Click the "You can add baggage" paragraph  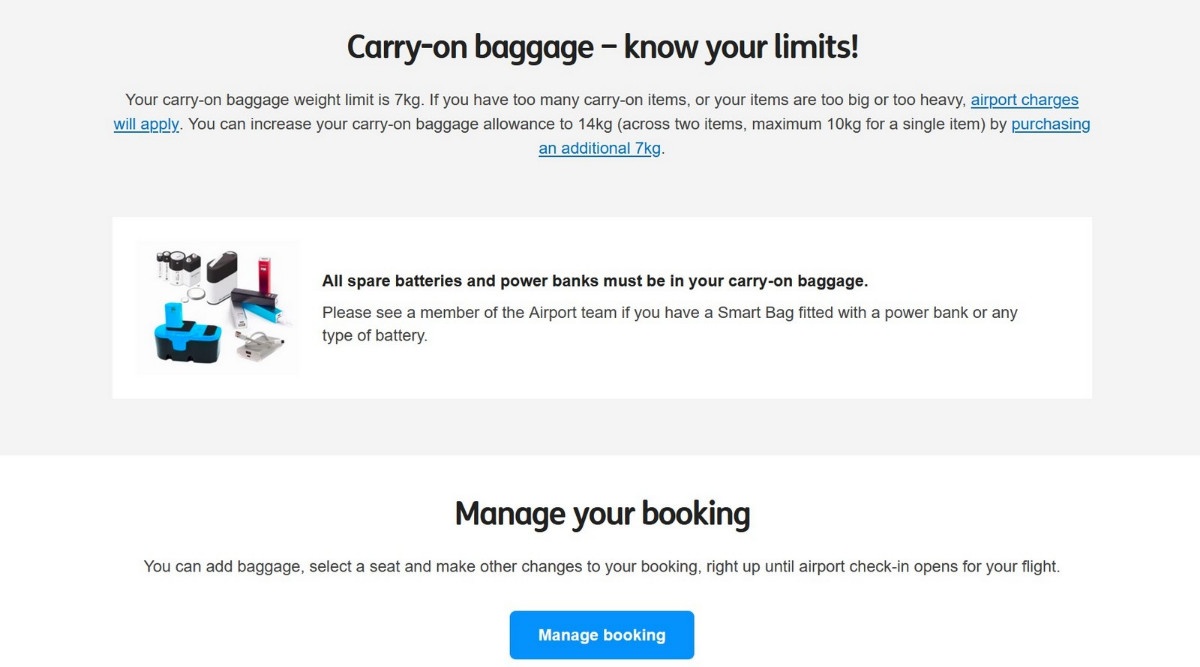coord(601,566)
